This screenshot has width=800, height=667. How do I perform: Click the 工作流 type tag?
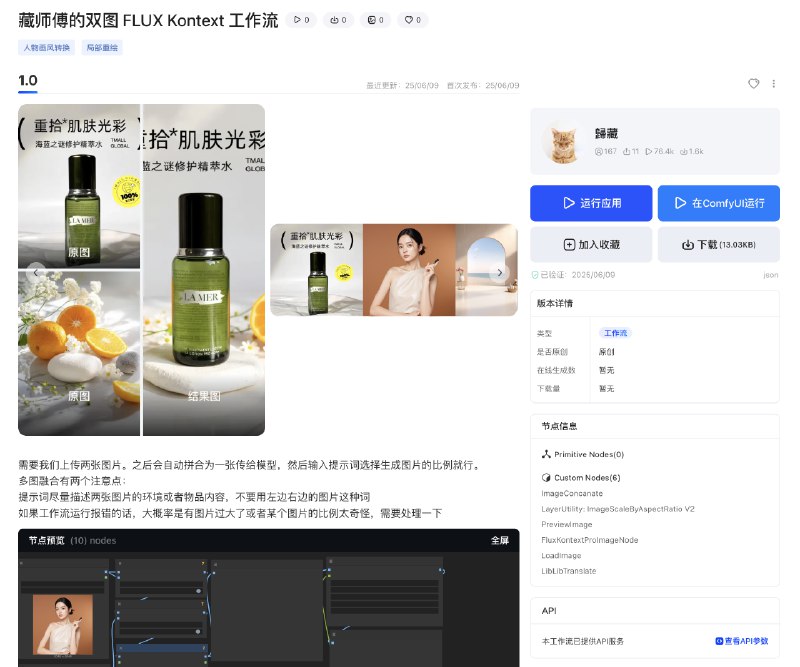point(615,333)
